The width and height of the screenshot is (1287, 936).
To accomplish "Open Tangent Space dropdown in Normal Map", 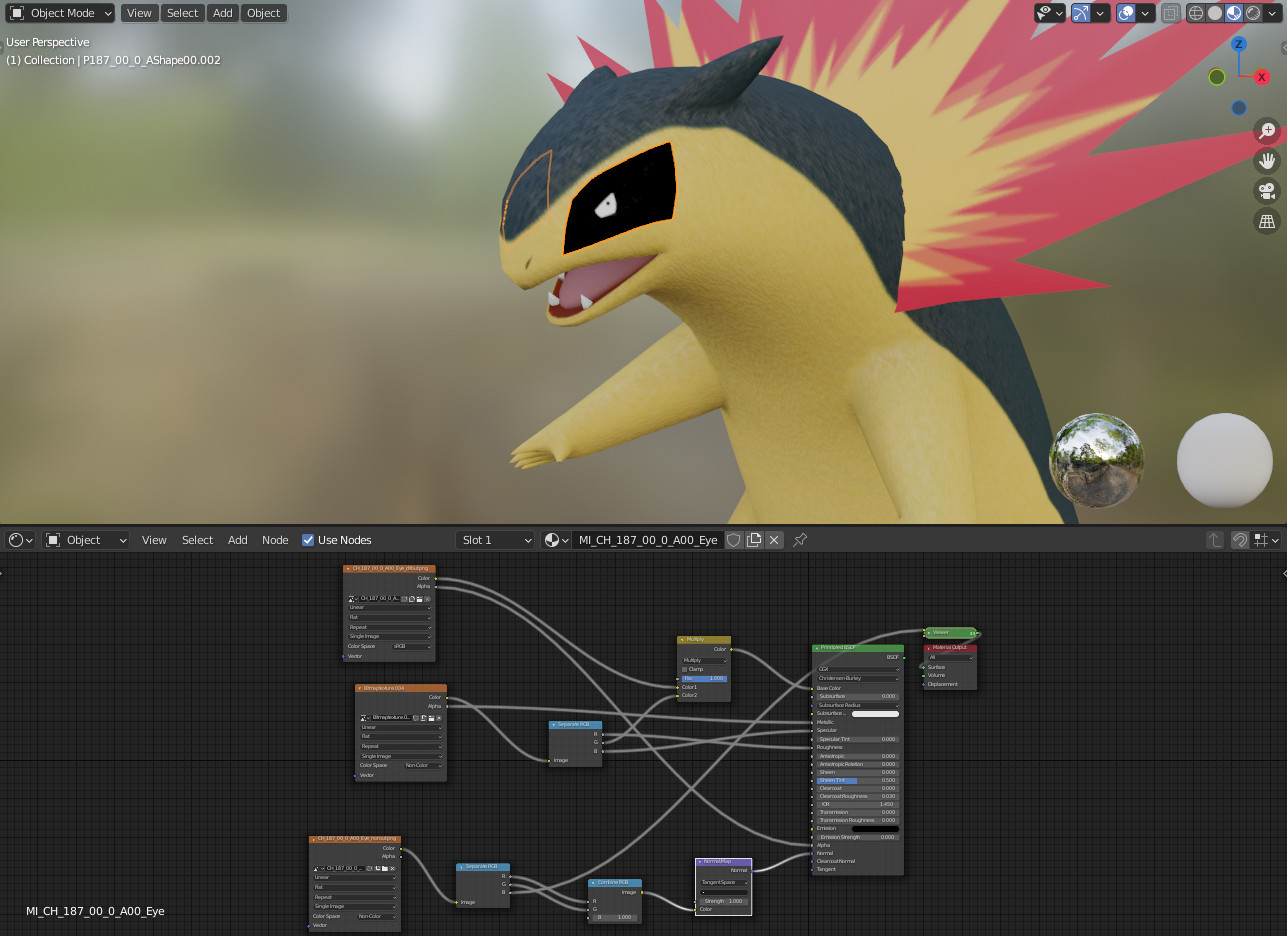I will [724, 882].
